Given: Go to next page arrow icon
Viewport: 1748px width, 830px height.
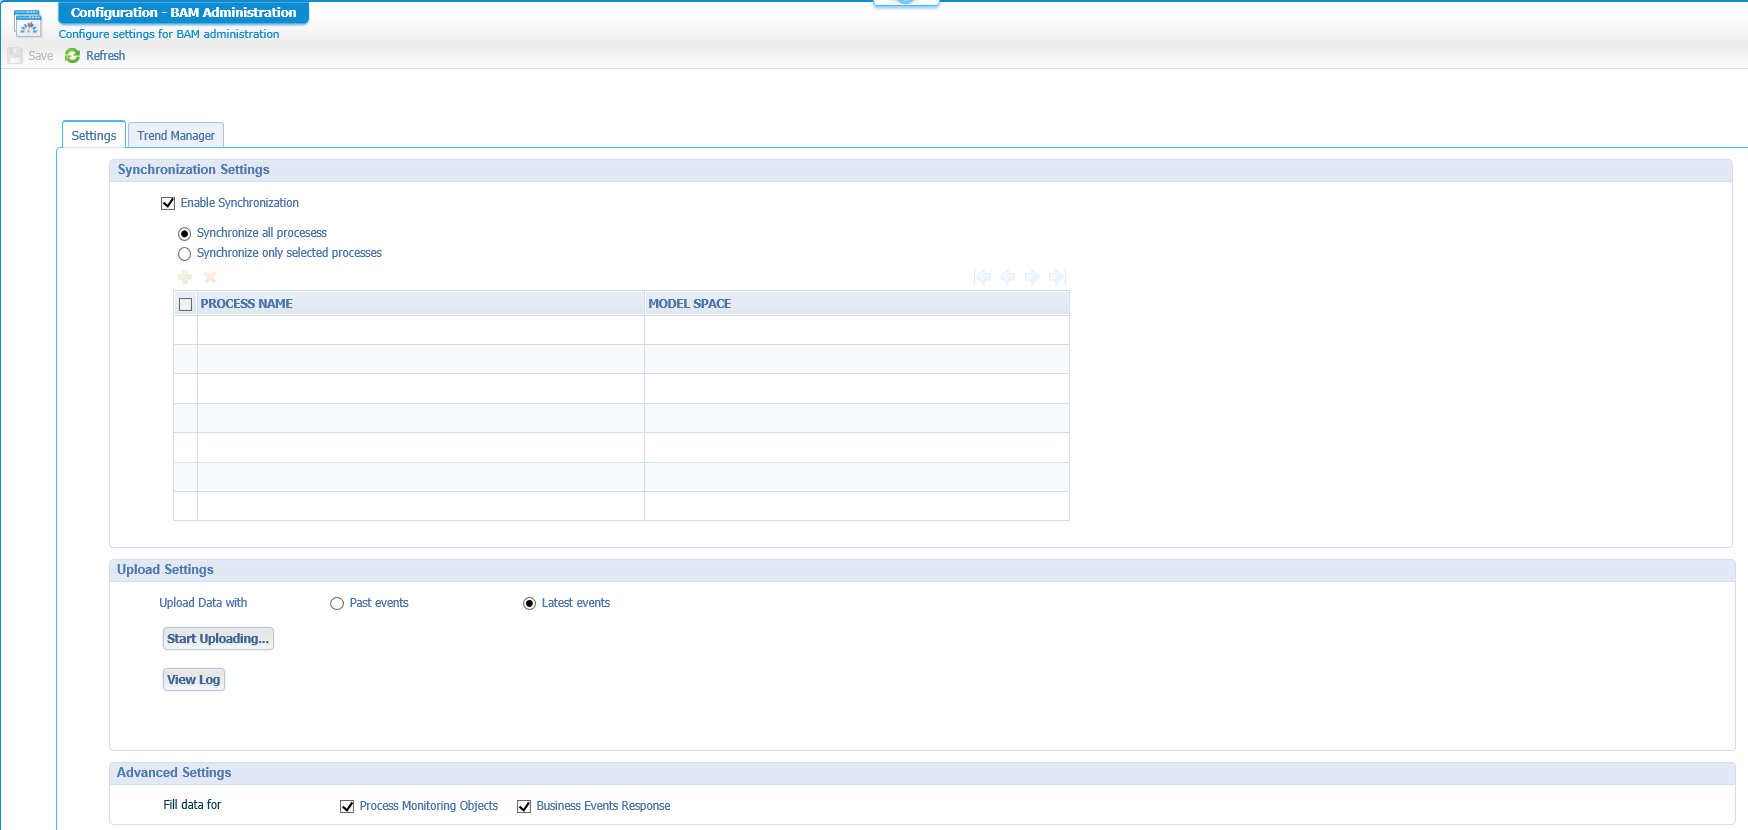Looking at the screenshot, I should click(x=1032, y=277).
